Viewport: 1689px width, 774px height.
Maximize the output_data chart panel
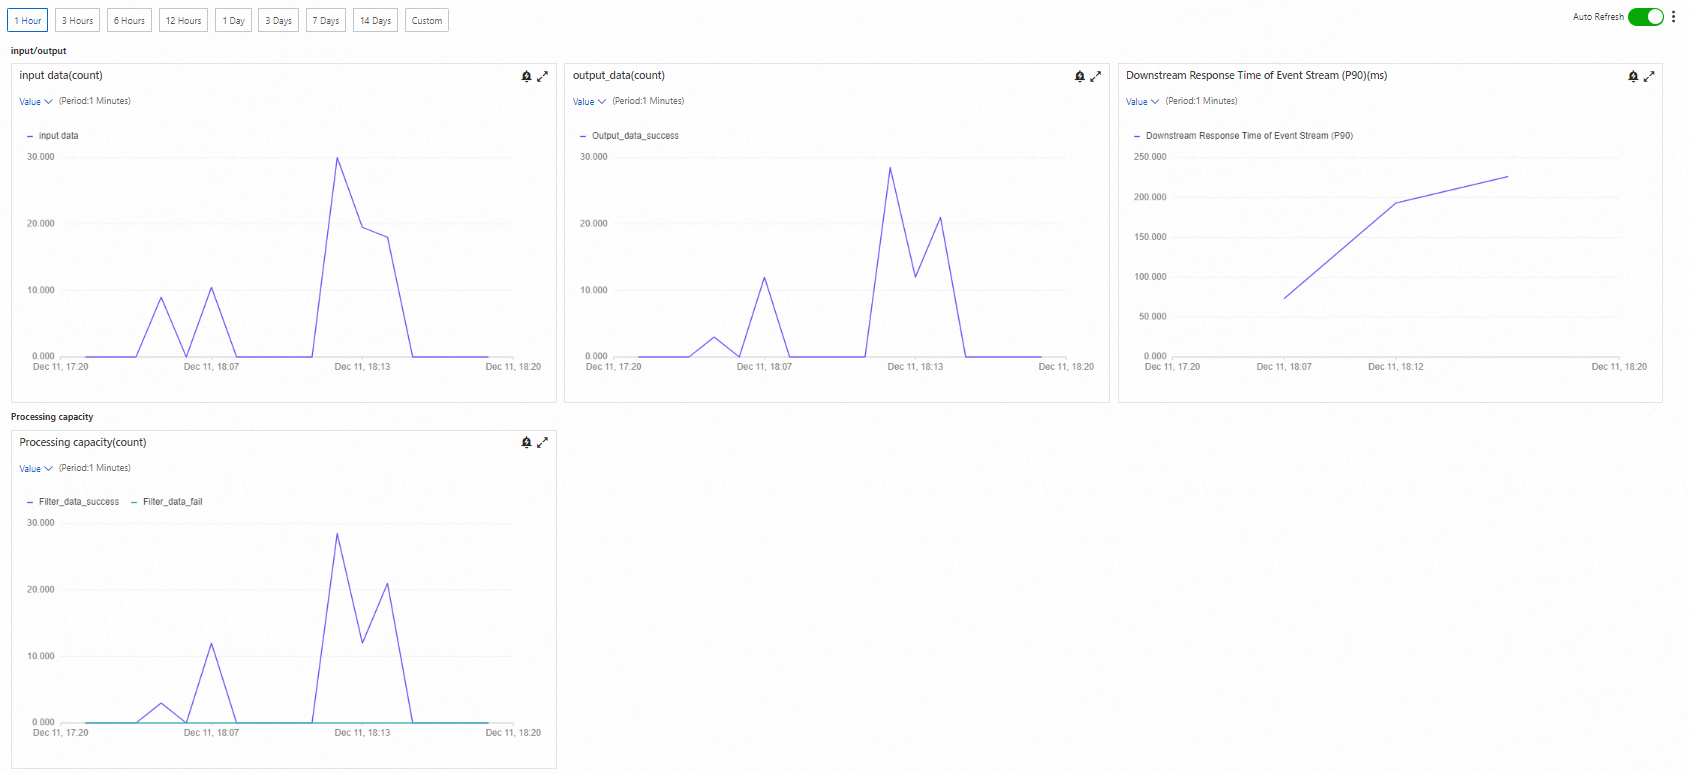click(1096, 76)
